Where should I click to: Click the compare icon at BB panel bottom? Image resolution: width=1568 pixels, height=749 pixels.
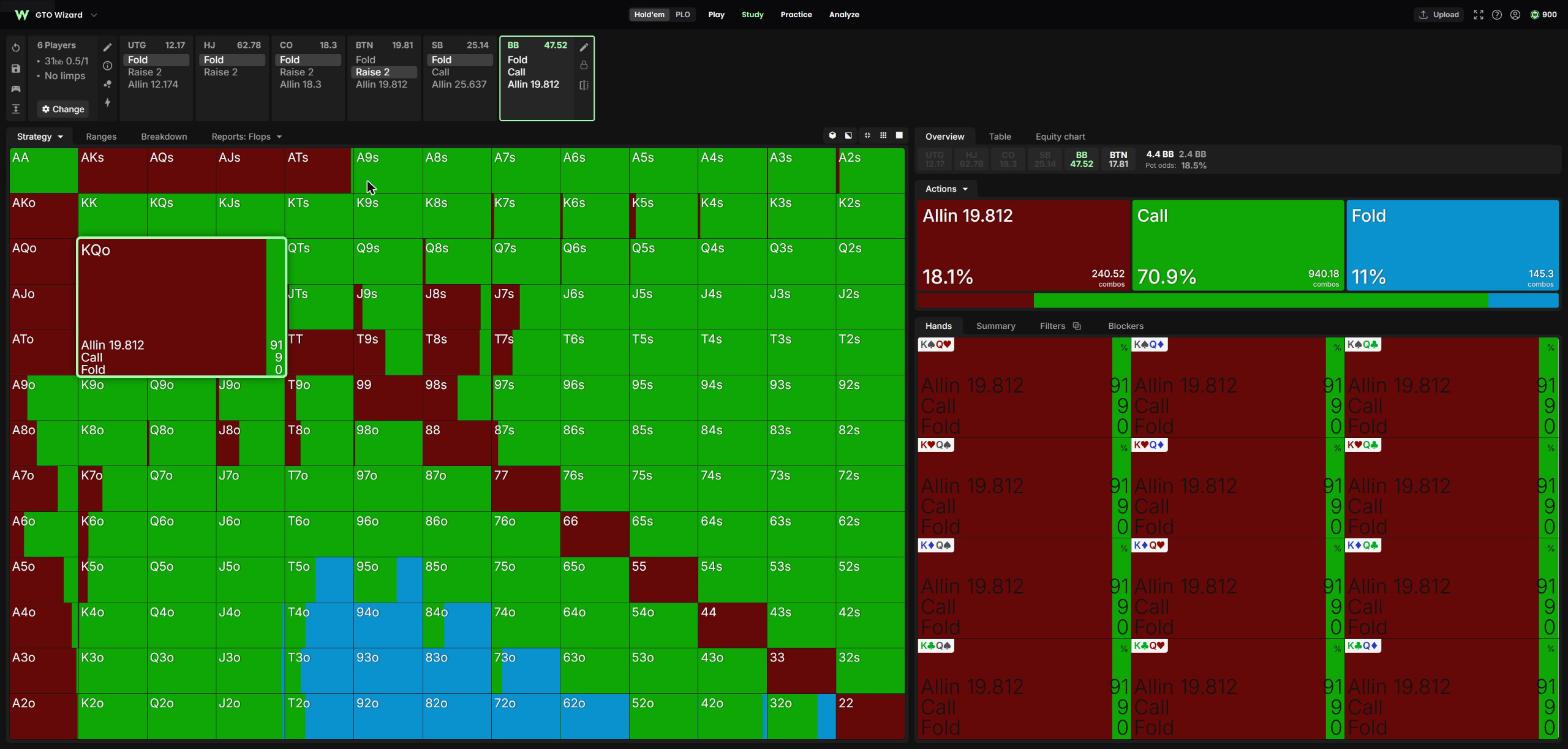coord(584,85)
